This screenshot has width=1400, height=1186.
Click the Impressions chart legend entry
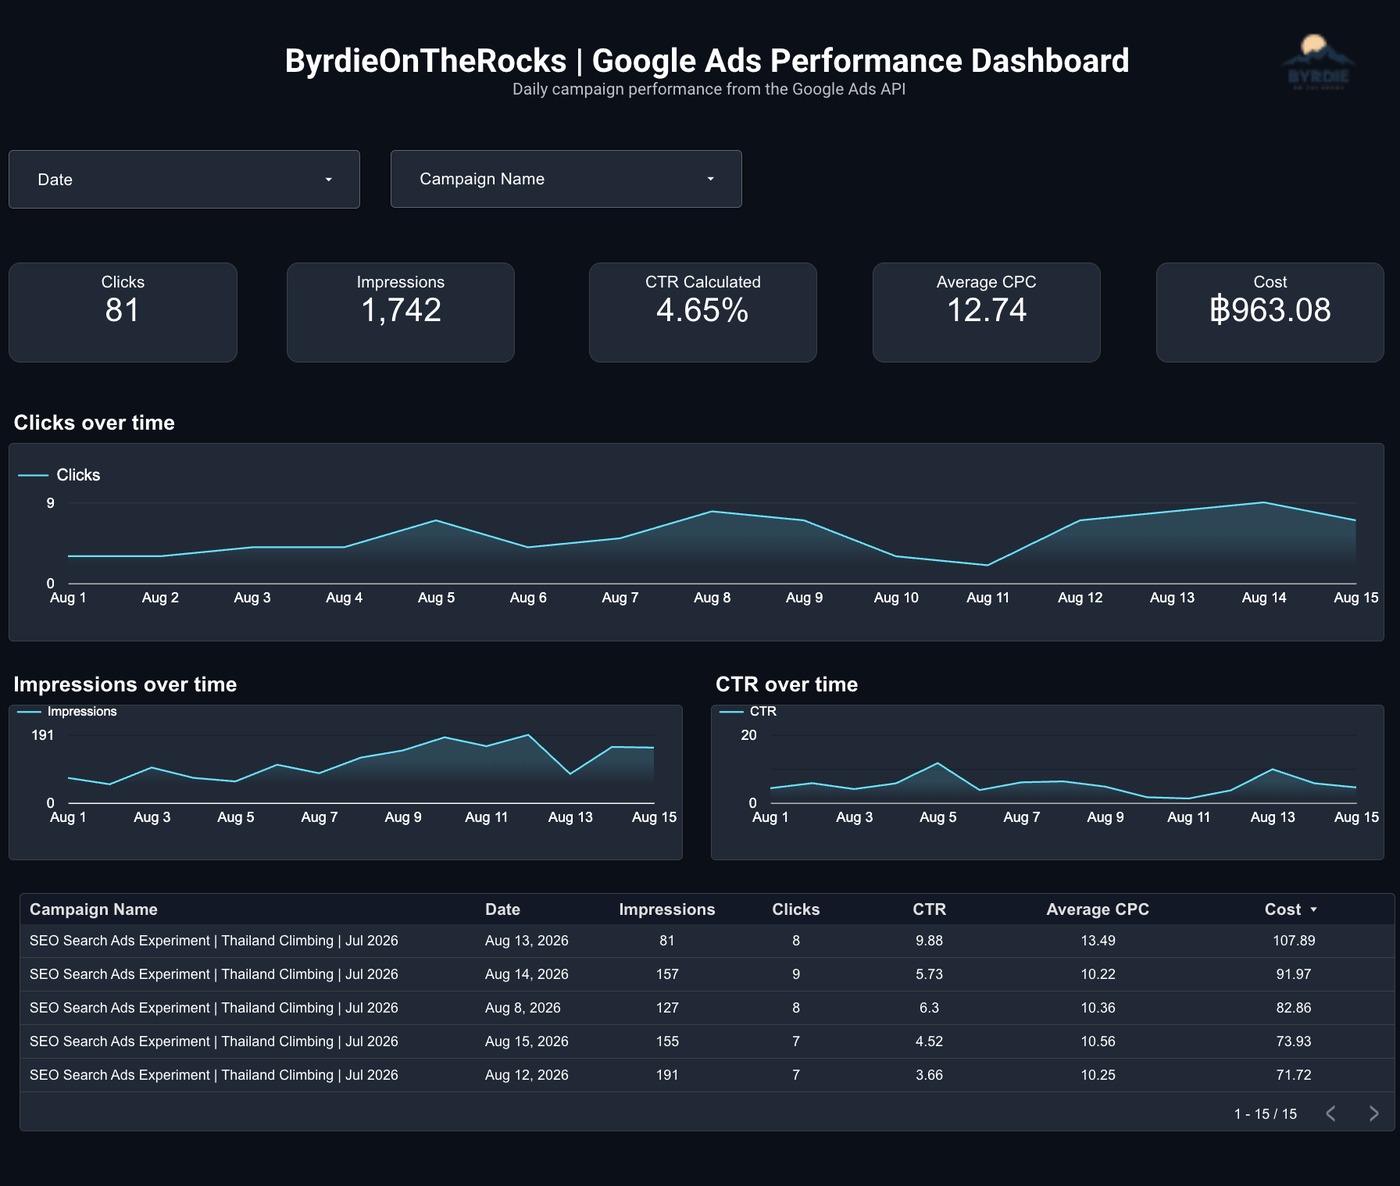[x=68, y=711]
